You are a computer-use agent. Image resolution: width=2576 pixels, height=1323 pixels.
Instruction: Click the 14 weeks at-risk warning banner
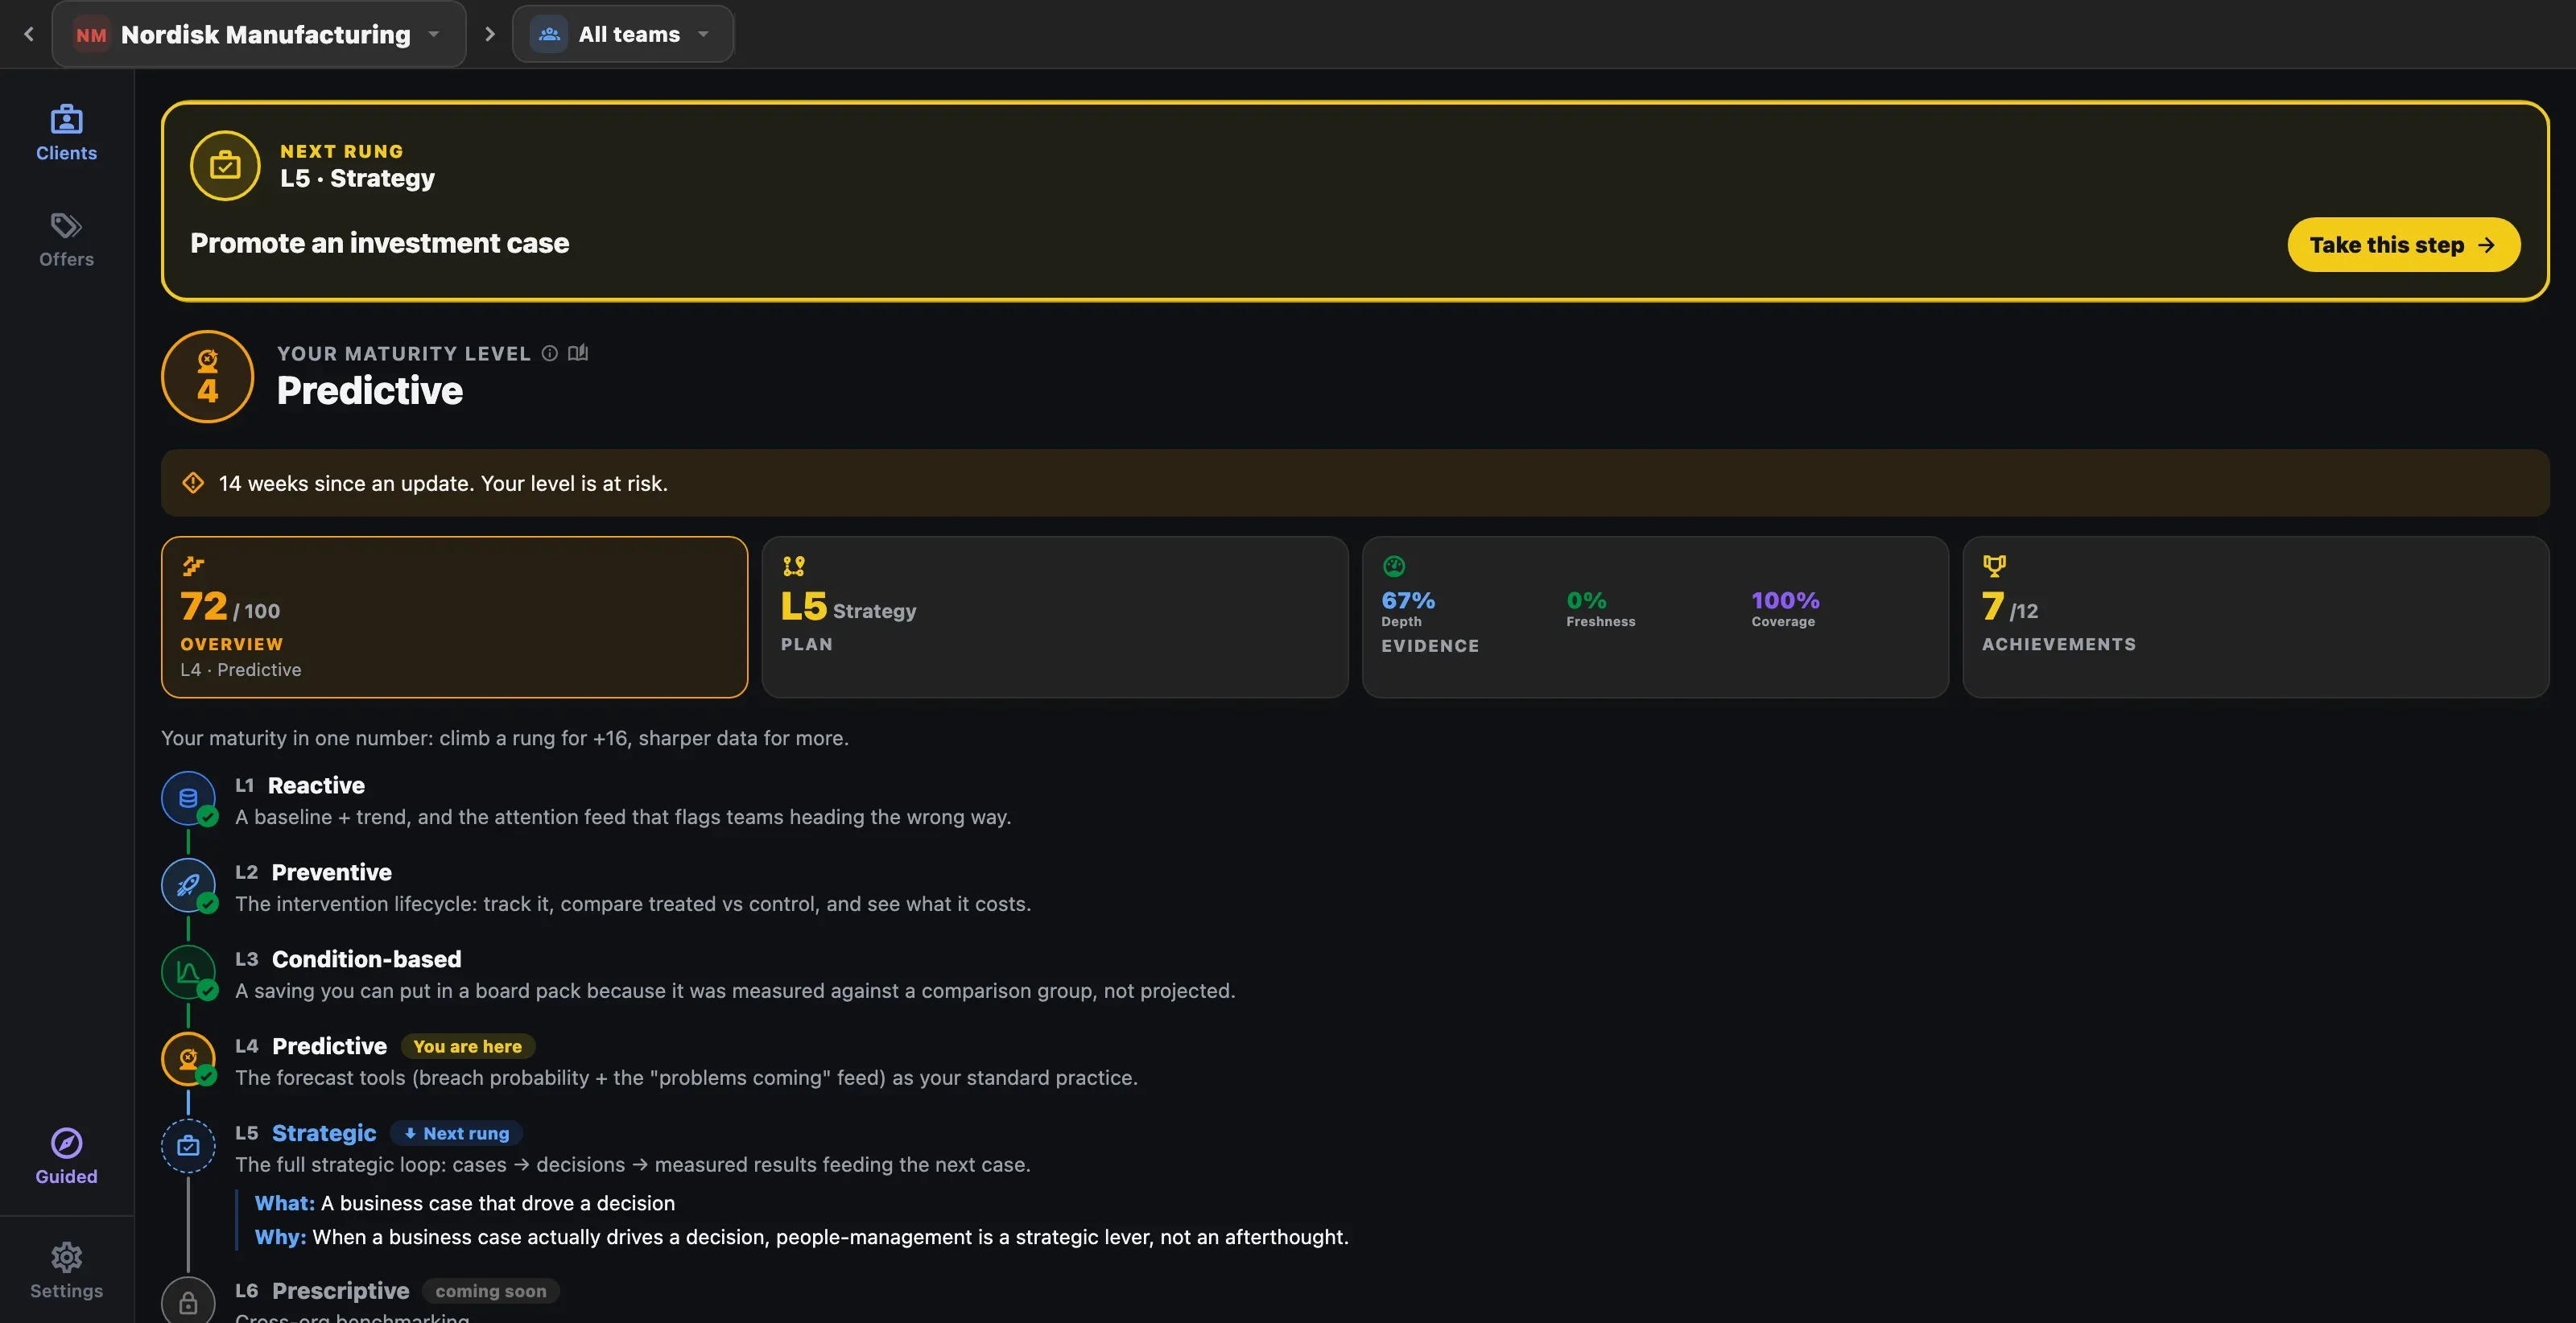point(1355,483)
